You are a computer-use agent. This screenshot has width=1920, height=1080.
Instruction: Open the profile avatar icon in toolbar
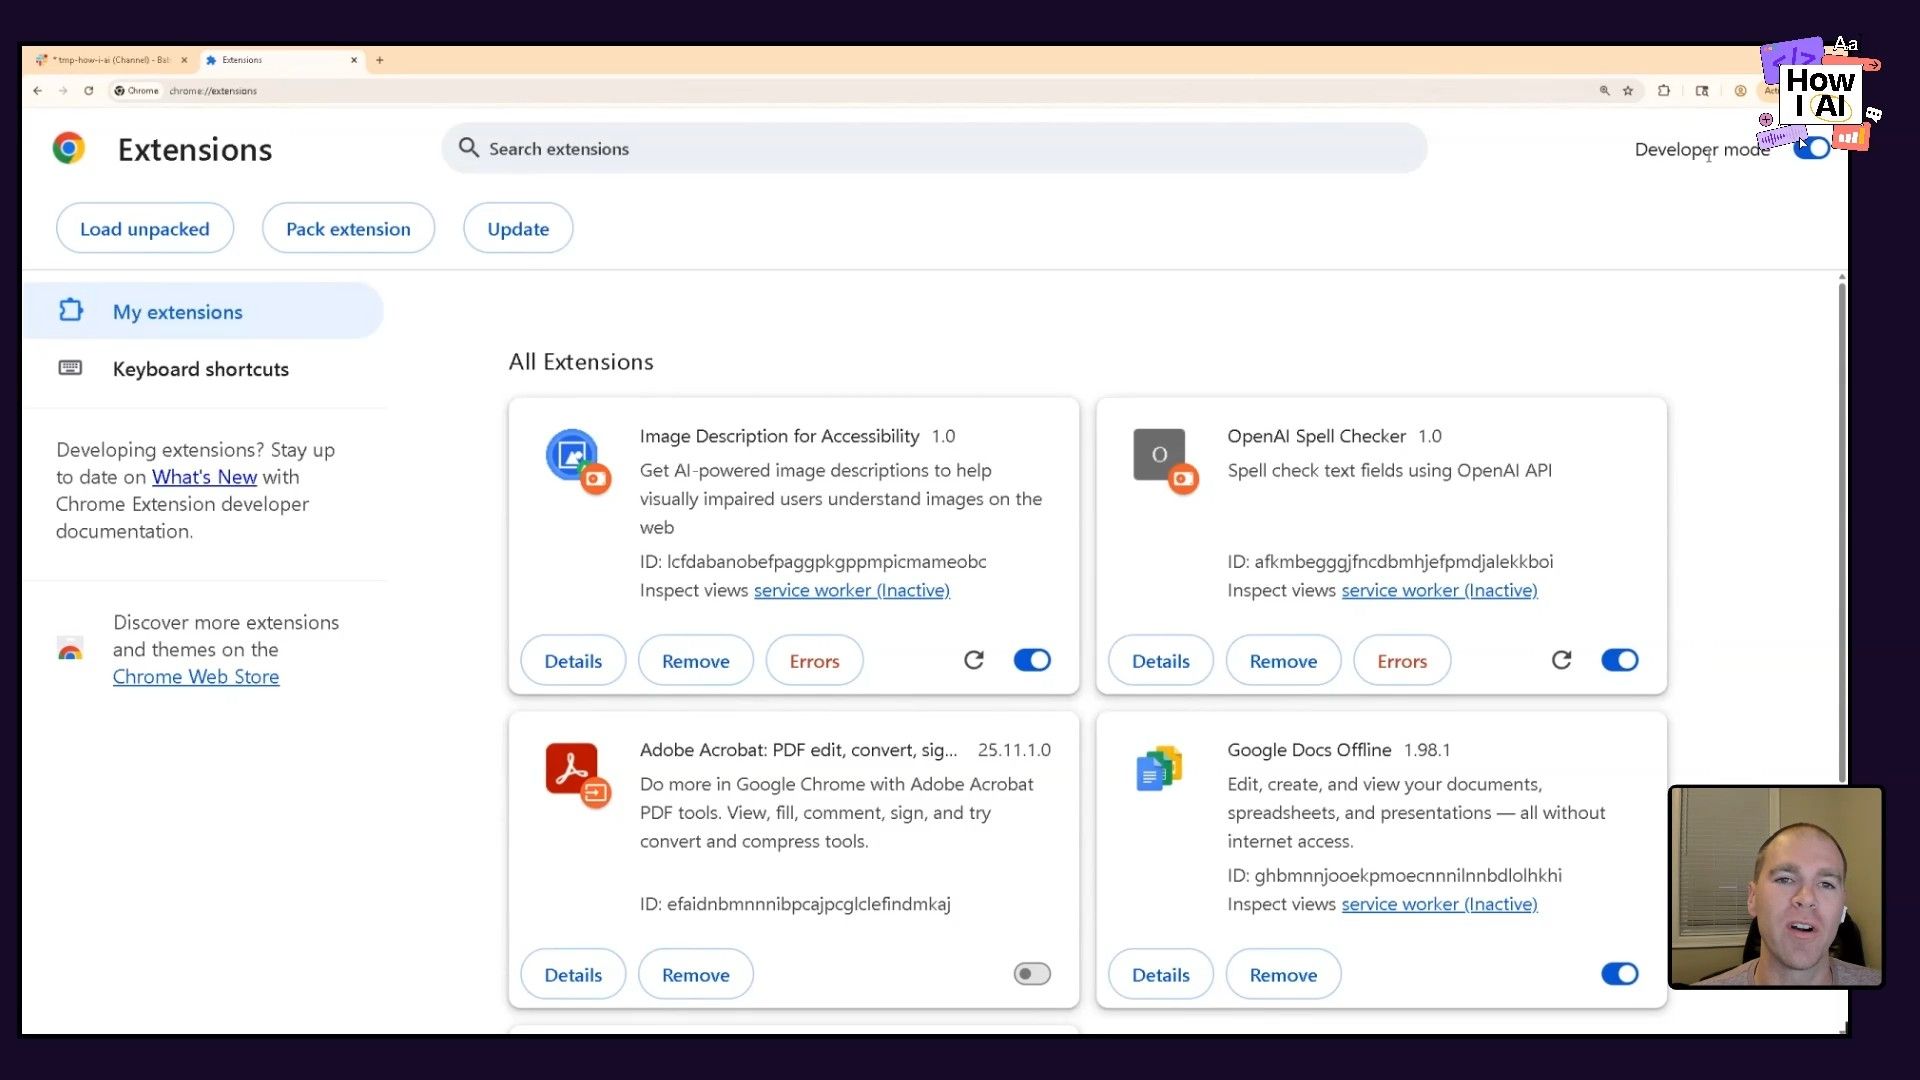1740,90
